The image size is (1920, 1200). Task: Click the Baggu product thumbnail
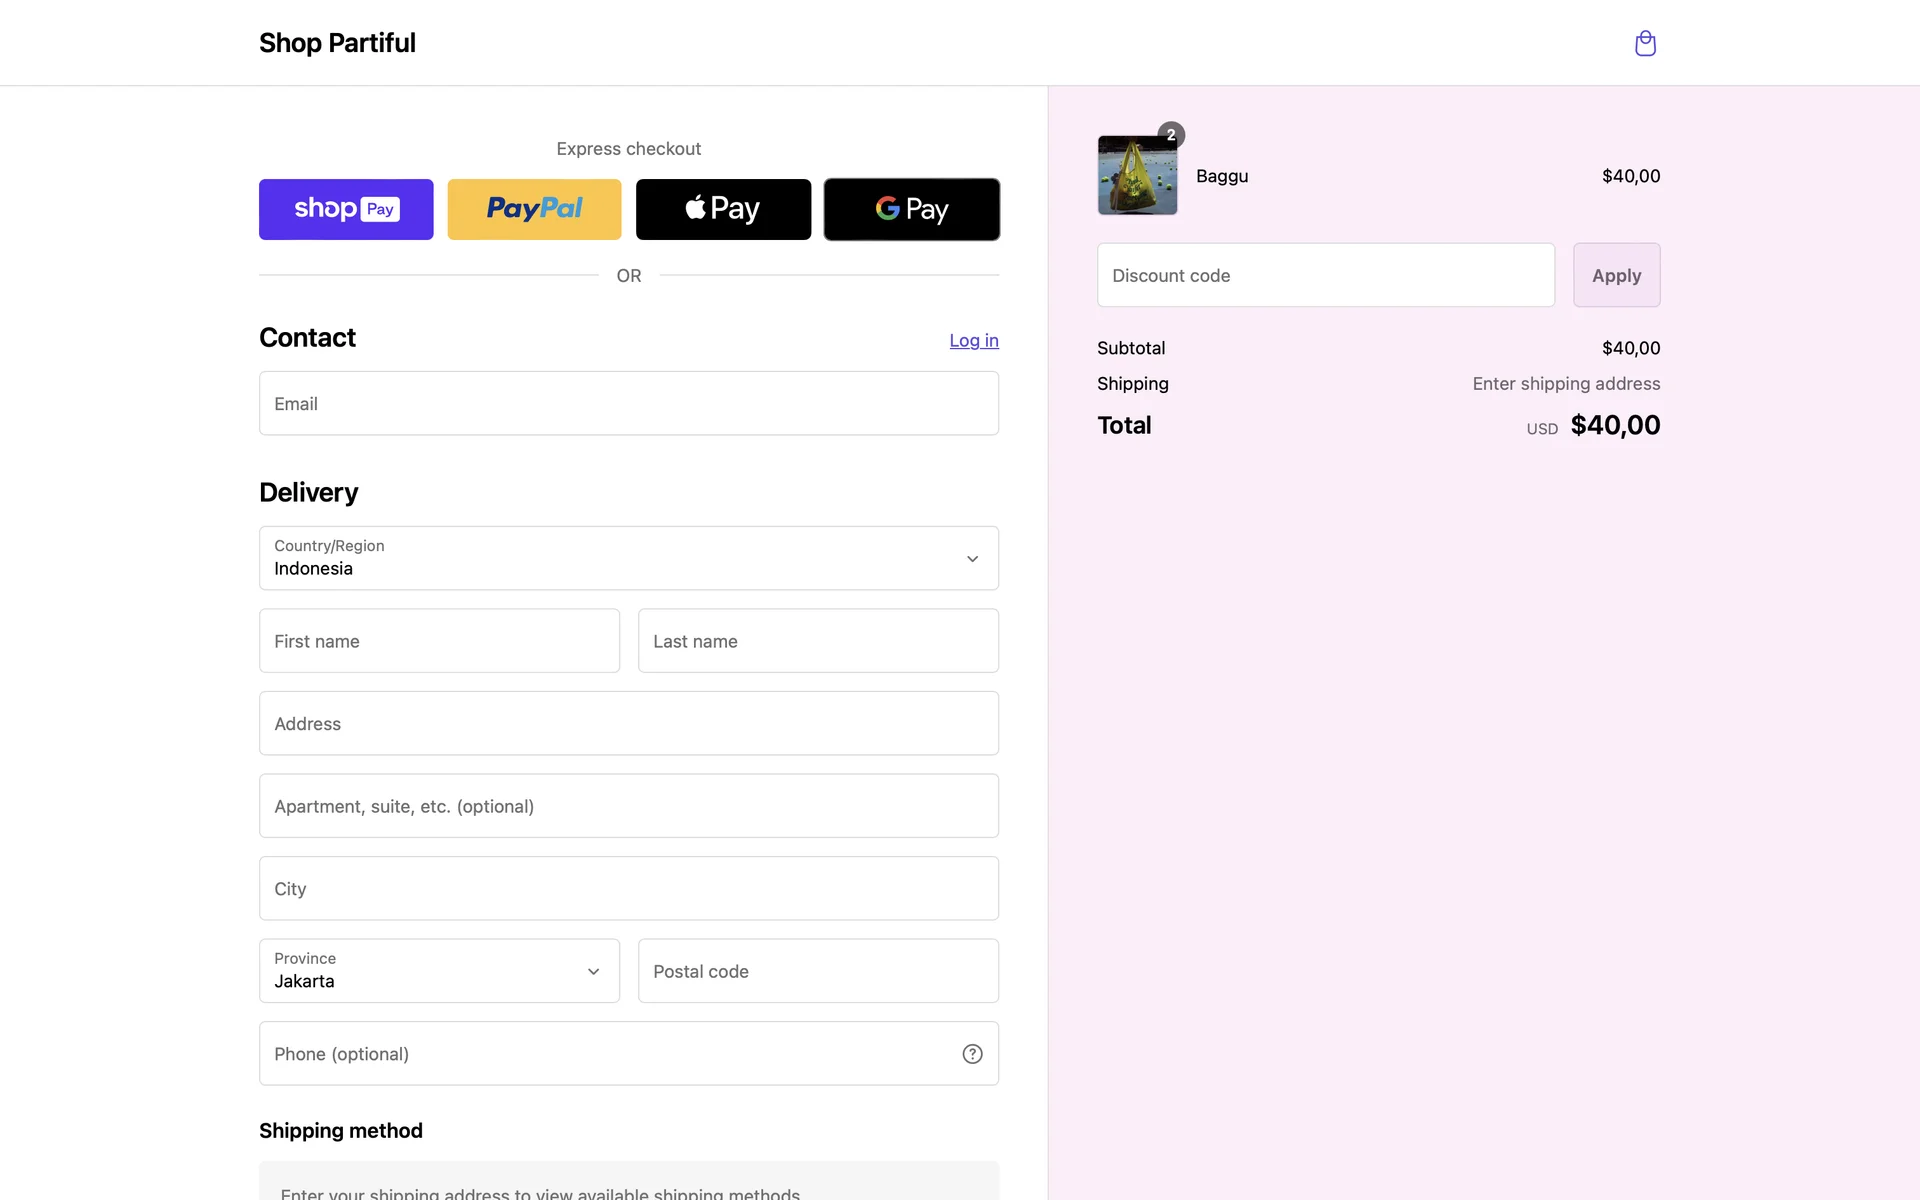tap(1137, 176)
